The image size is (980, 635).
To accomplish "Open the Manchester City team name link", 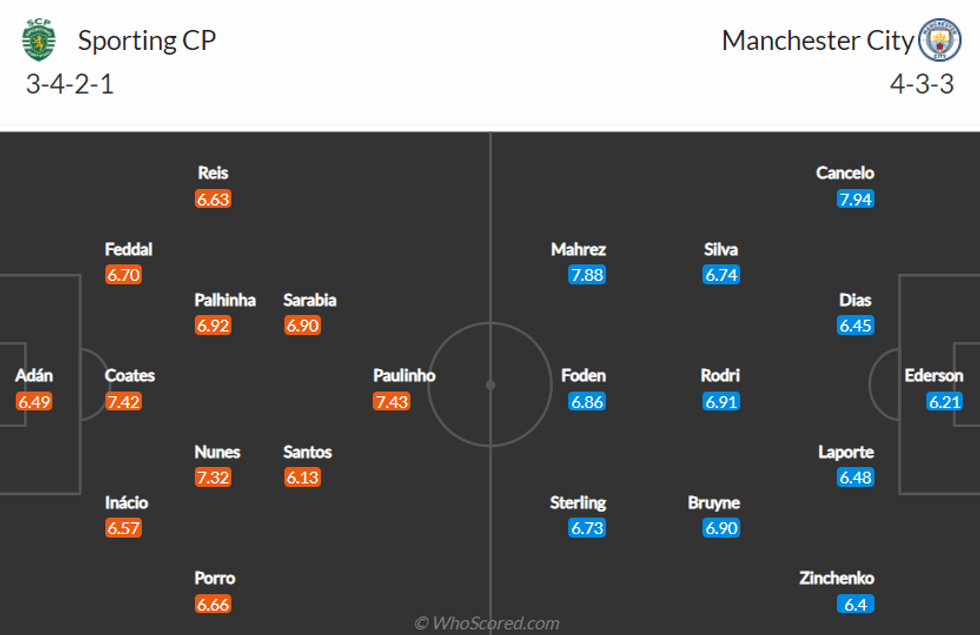I will [818, 40].
